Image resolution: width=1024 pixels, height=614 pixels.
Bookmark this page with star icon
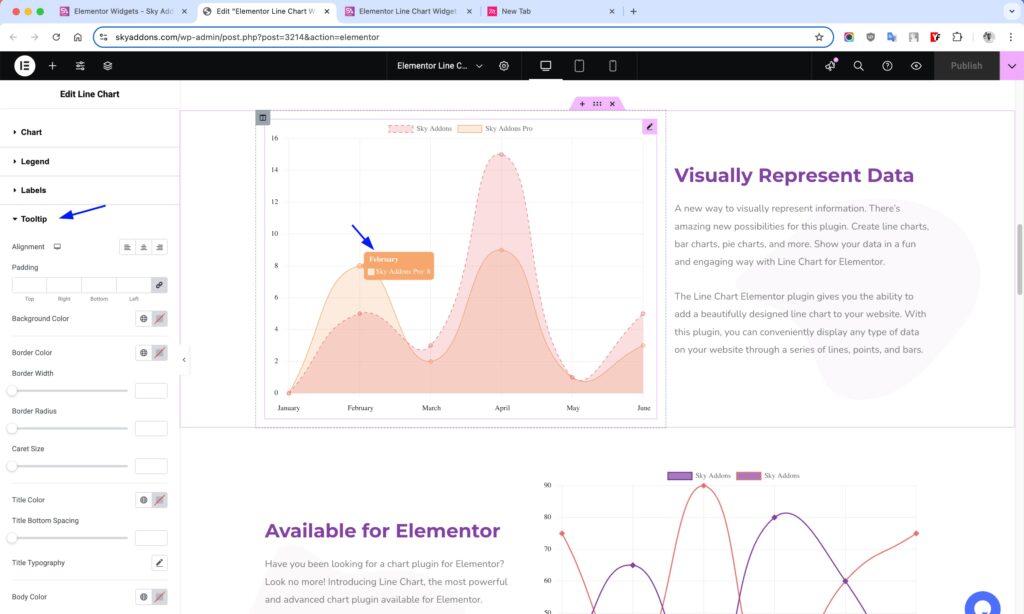click(x=819, y=37)
